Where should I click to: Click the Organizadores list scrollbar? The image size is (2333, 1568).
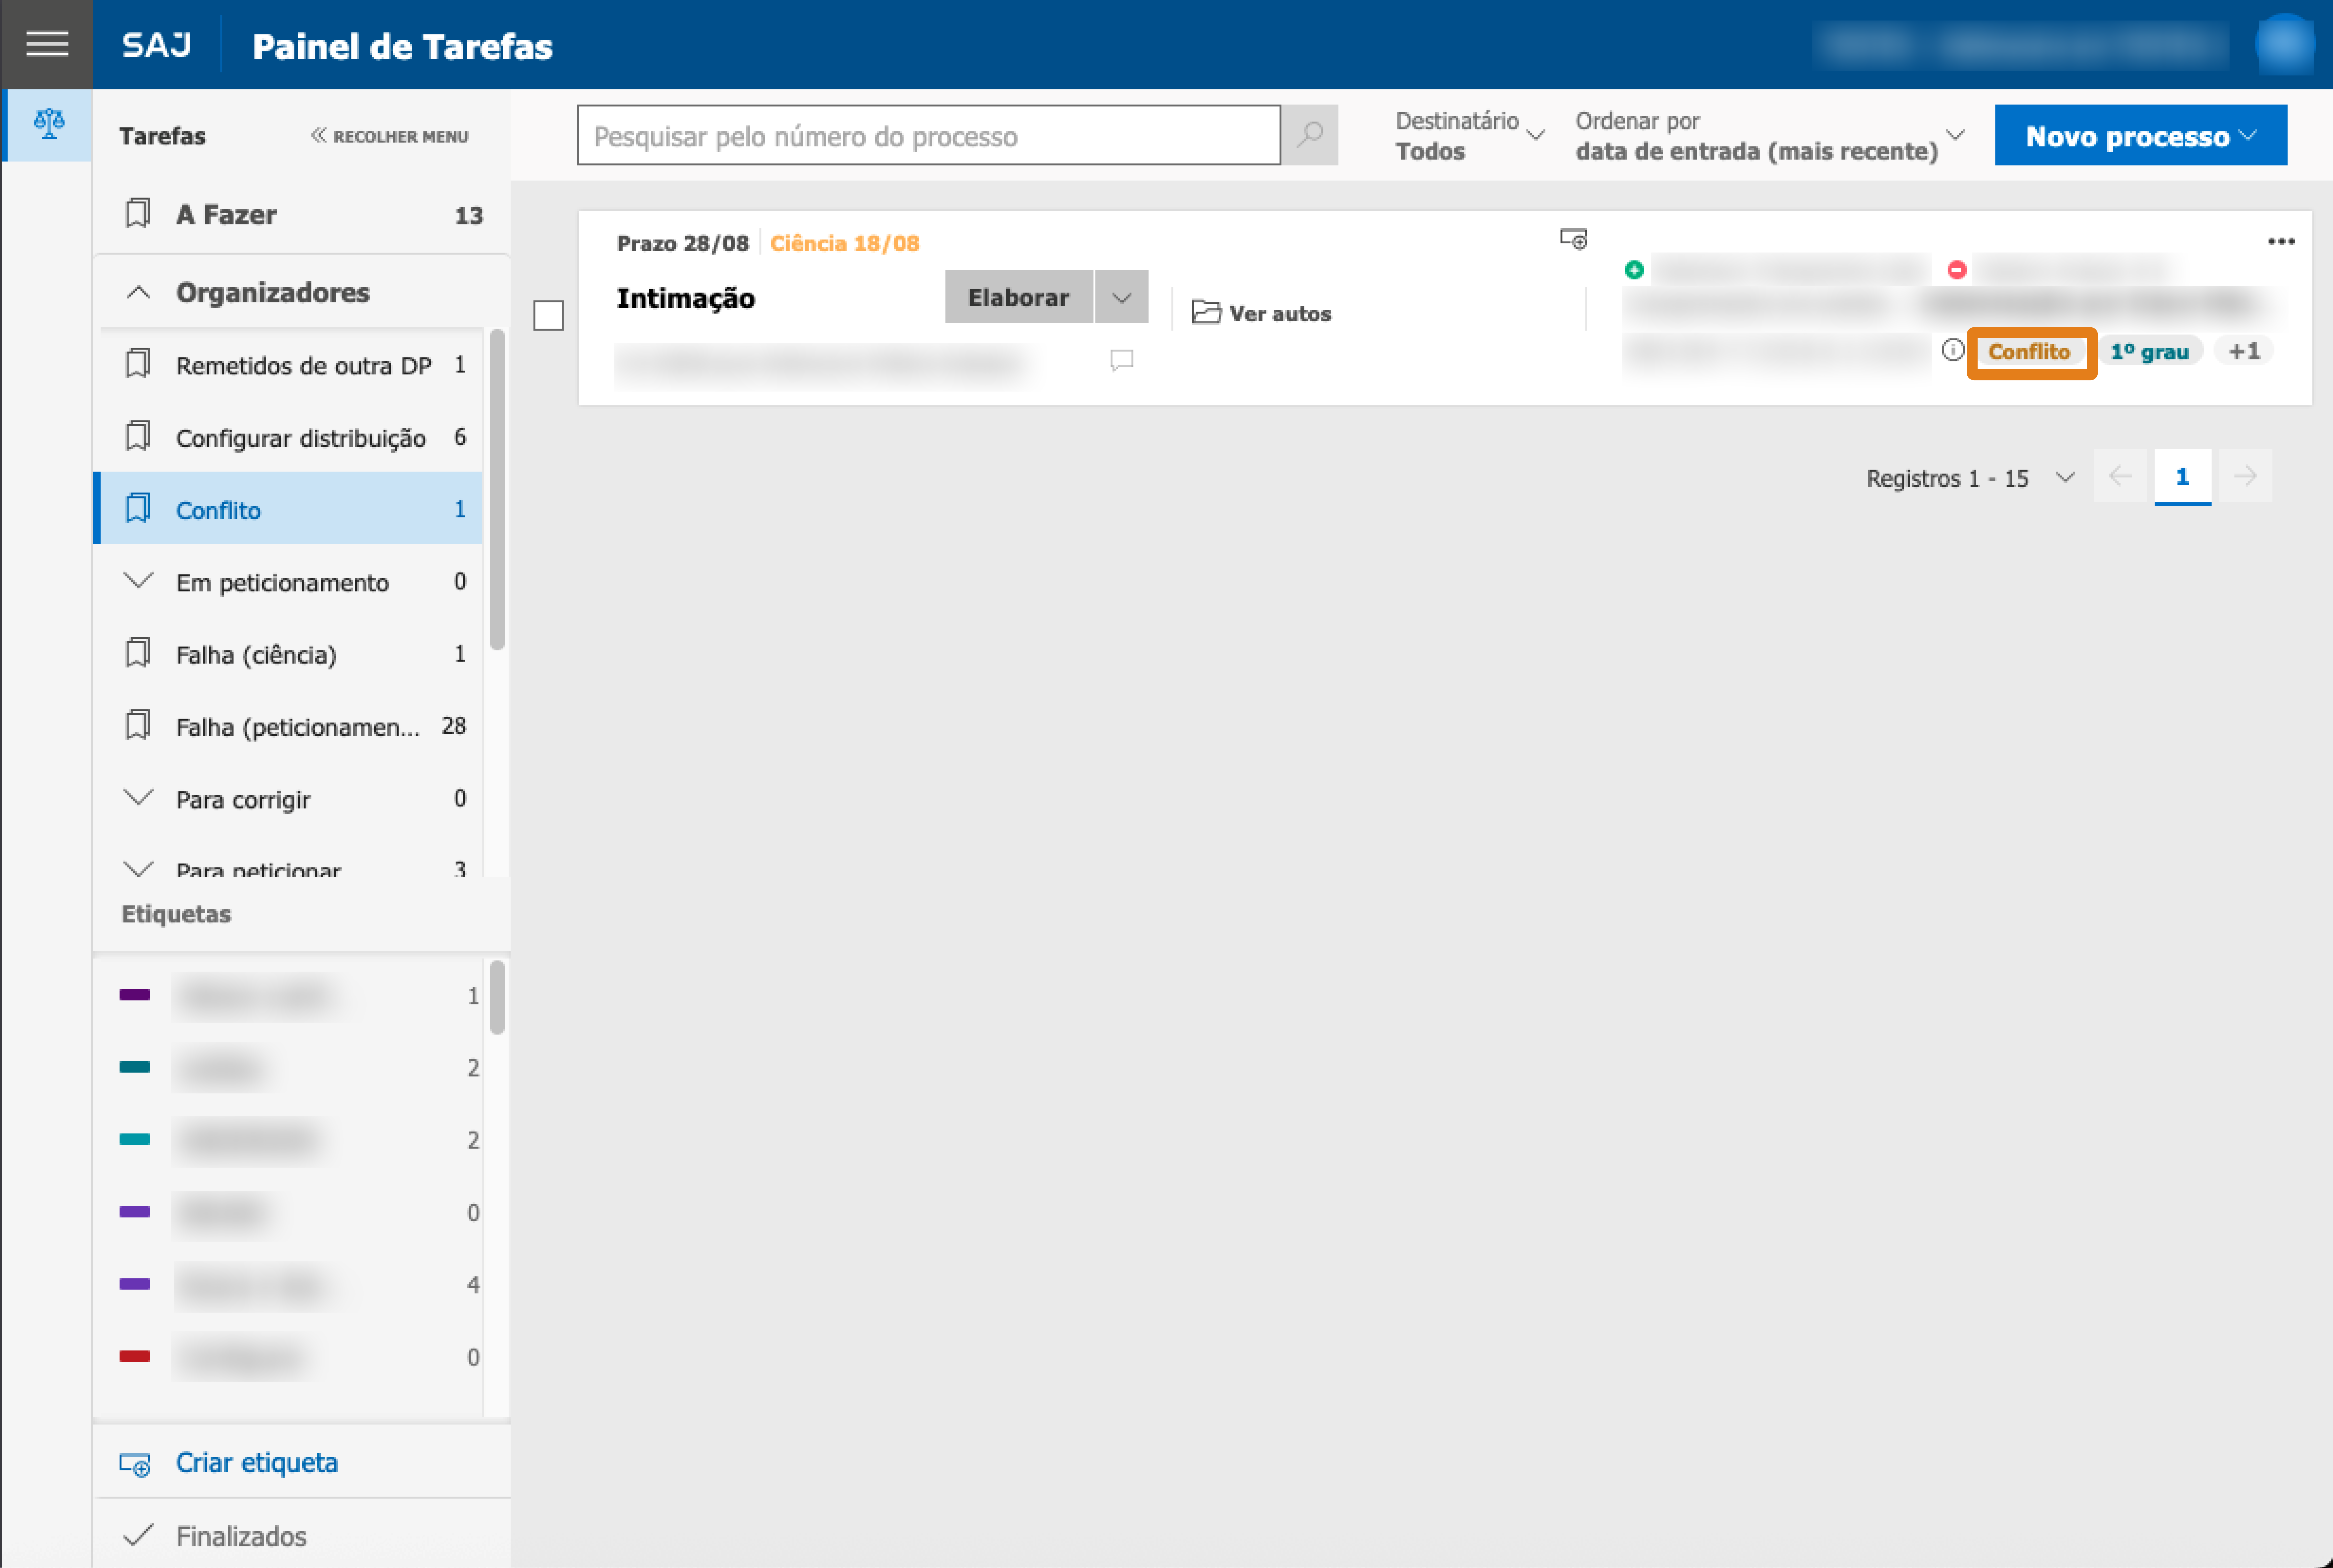pyautogui.click(x=497, y=490)
